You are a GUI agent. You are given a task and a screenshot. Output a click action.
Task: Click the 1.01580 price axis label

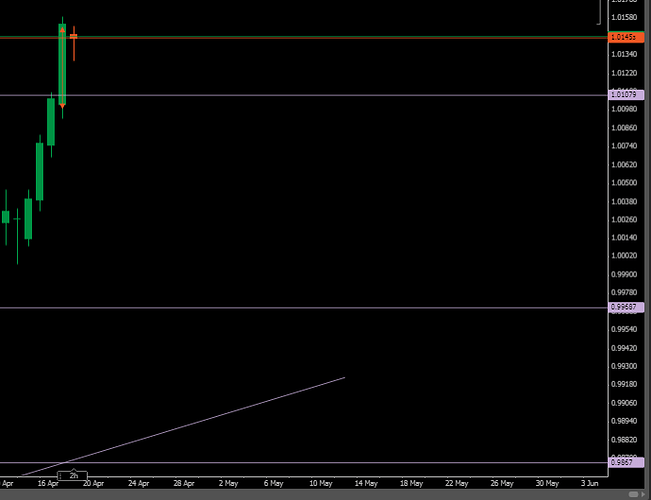624,17
